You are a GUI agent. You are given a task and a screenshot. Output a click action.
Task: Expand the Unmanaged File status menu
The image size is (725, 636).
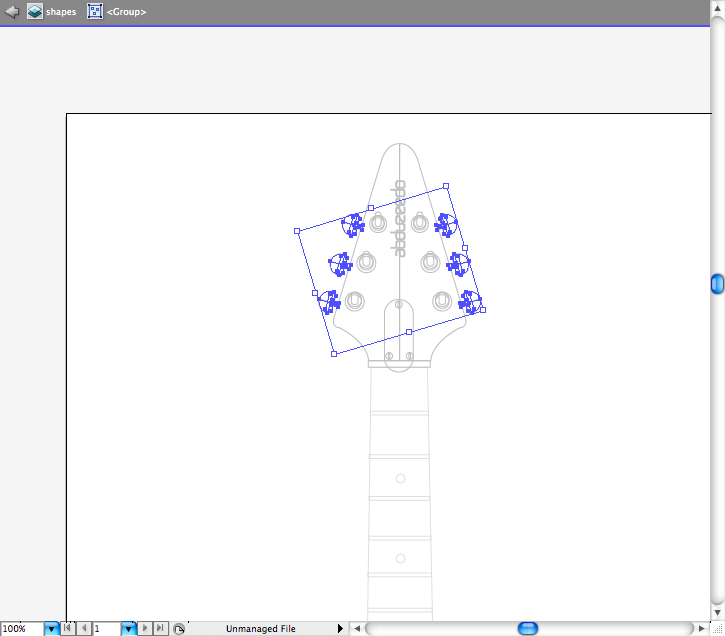[x=341, y=629]
